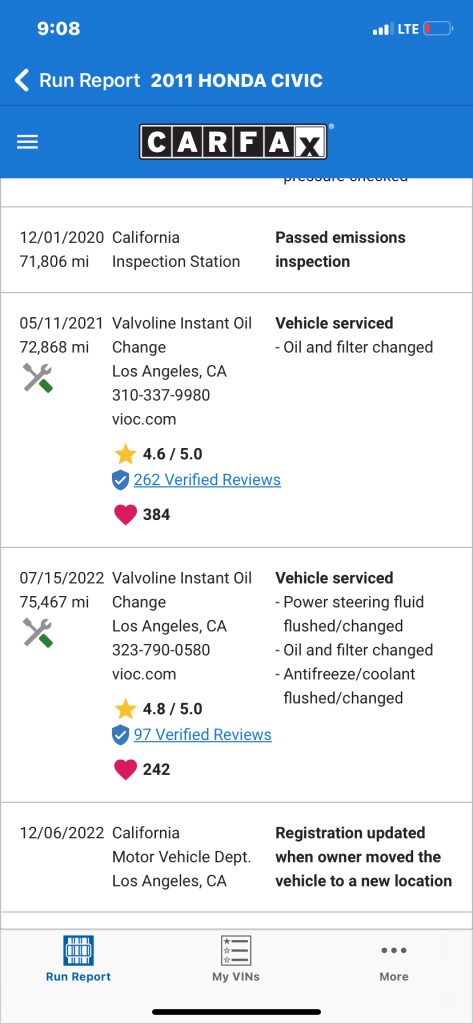This screenshot has height=1024, width=473.
Task: Open the 97 Verified Reviews link
Action: pos(203,735)
